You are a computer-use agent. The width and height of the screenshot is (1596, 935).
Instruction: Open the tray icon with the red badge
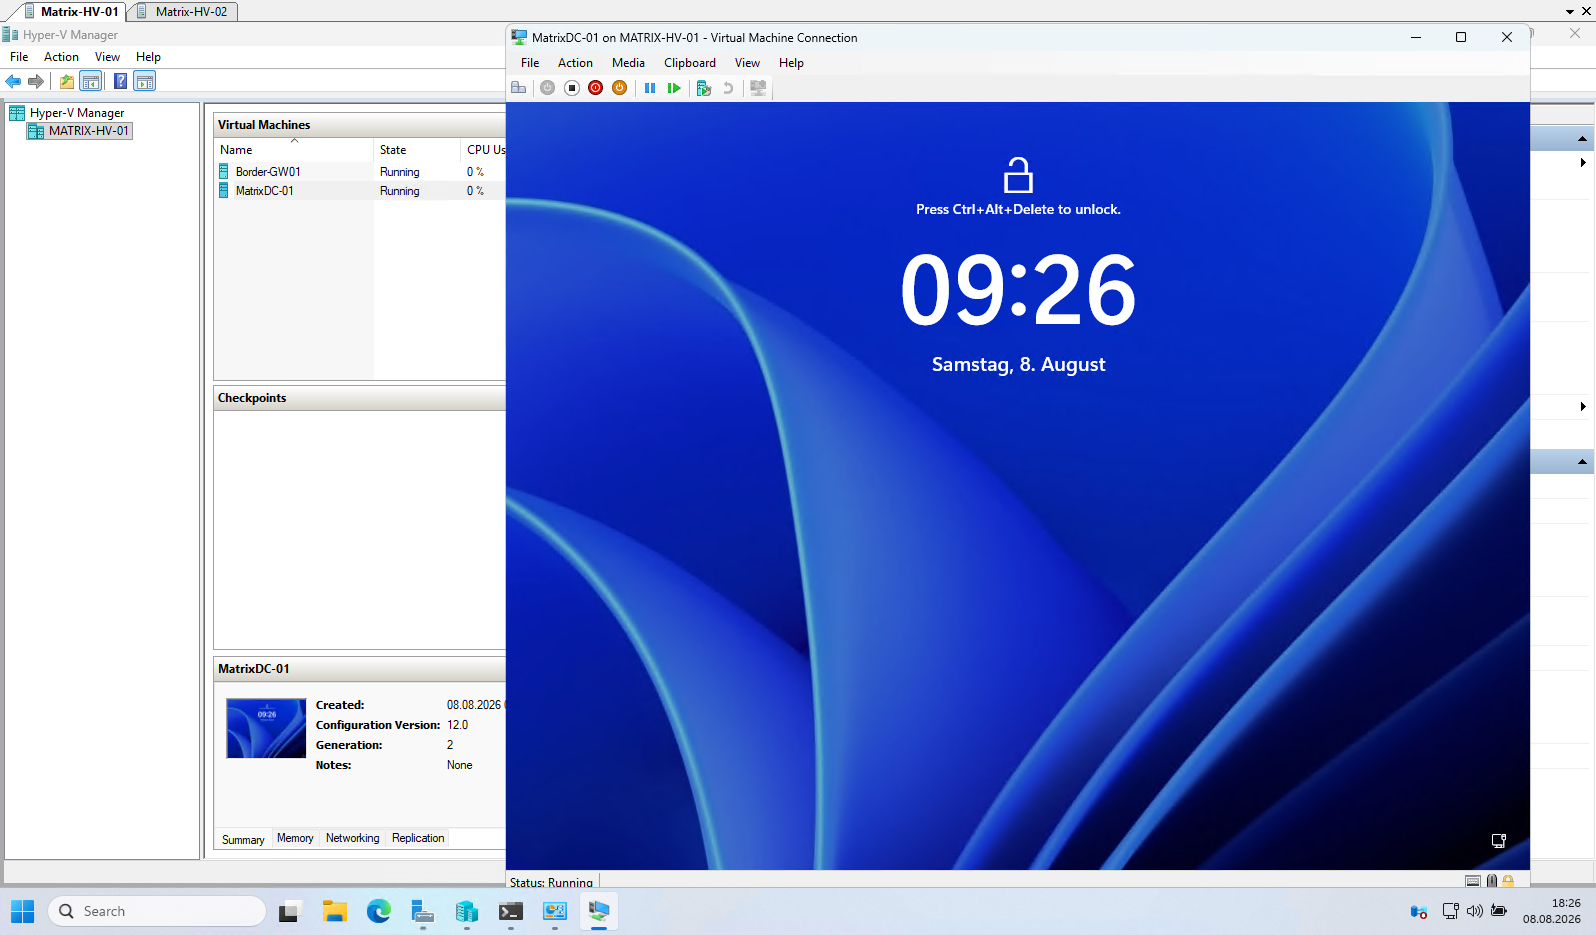coord(1418,911)
